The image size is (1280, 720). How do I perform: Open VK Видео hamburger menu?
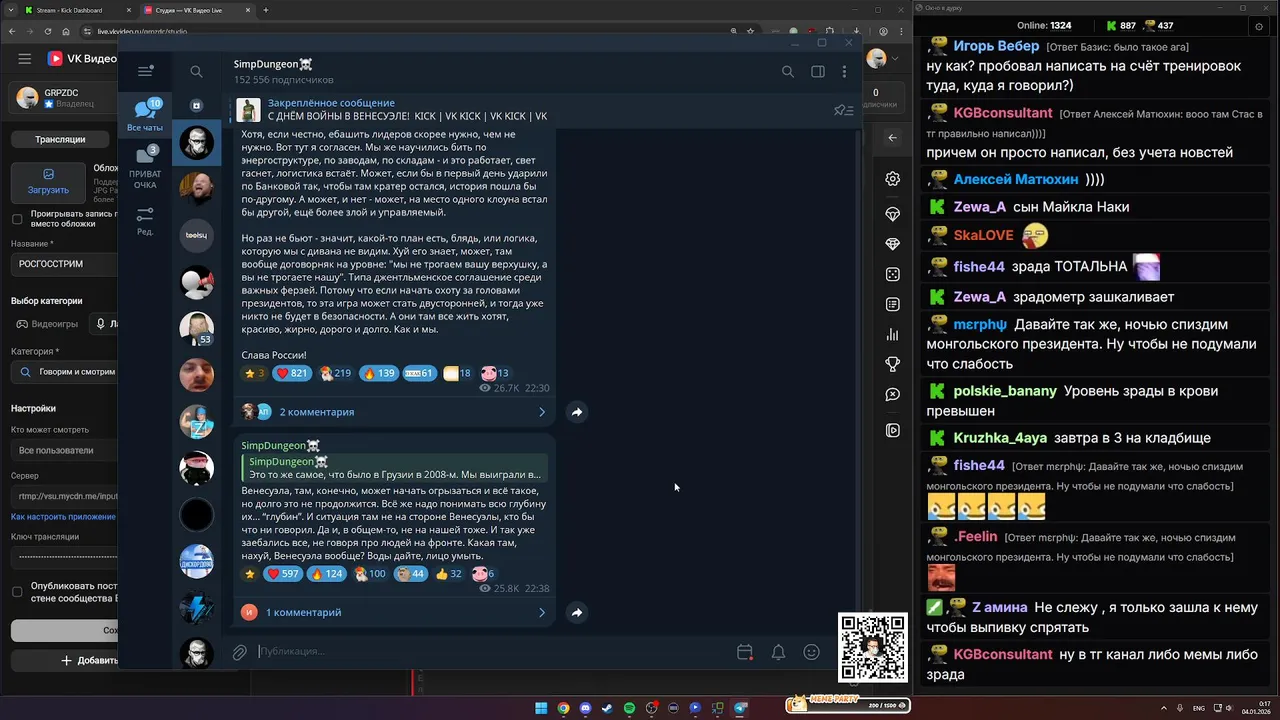tap(24, 59)
